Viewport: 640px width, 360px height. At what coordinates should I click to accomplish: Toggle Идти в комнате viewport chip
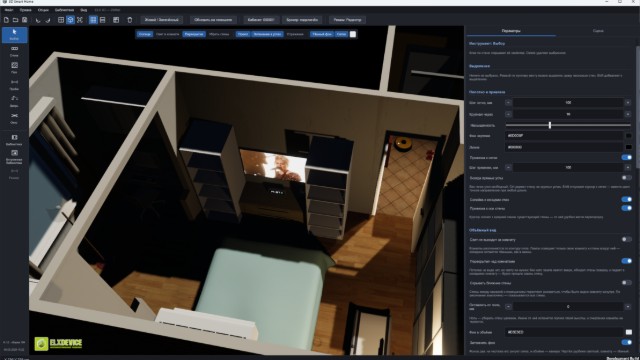coord(167,34)
